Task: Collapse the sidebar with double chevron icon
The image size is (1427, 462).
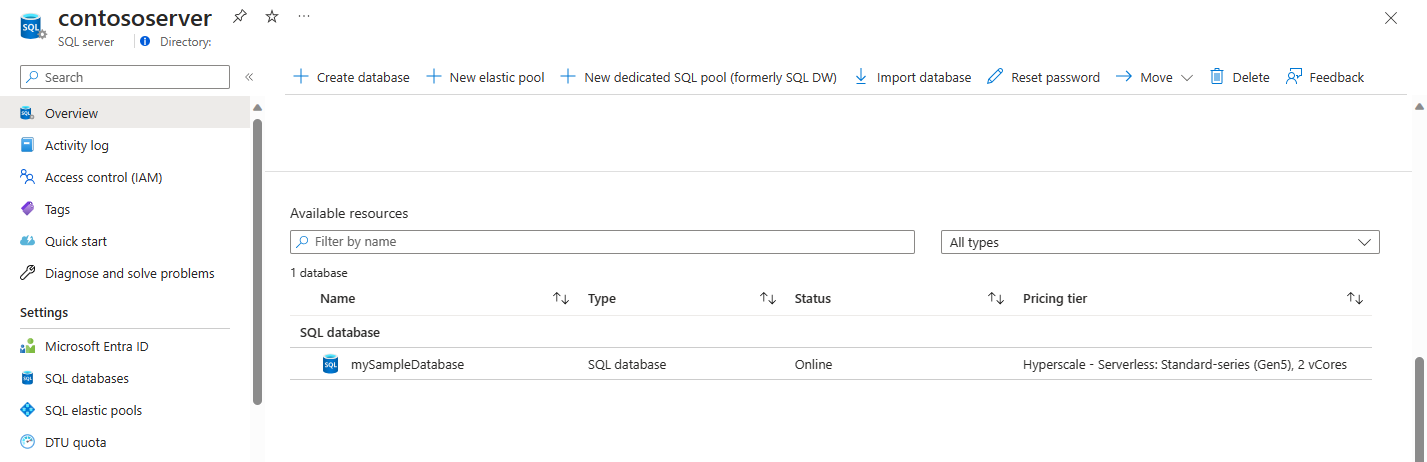Action: 249,77
